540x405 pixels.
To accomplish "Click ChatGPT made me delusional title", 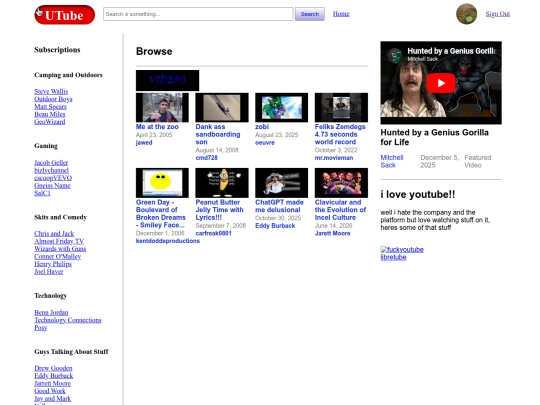I will (279, 206).
